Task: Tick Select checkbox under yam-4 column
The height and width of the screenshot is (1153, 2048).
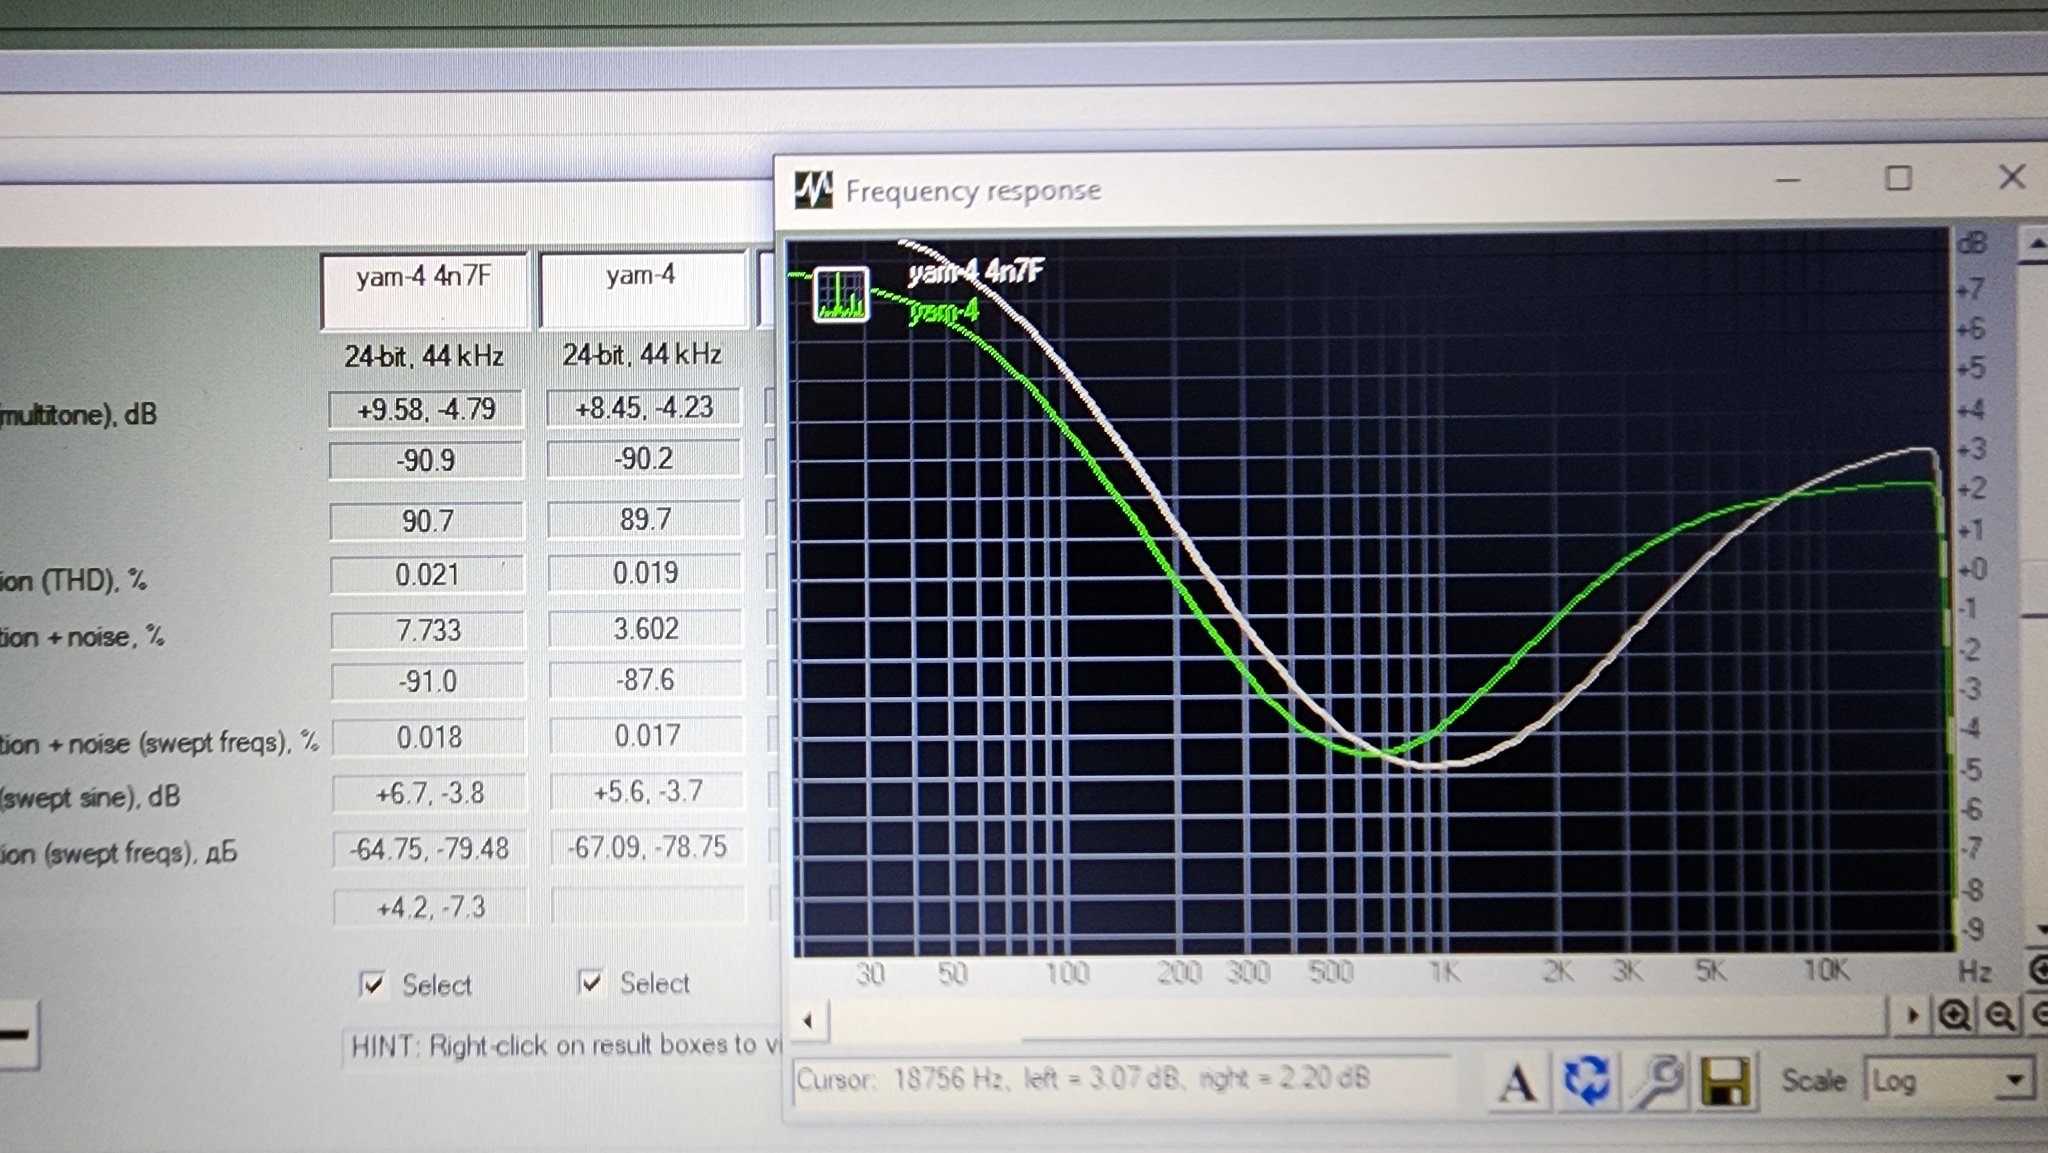Action: [x=591, y=983]
